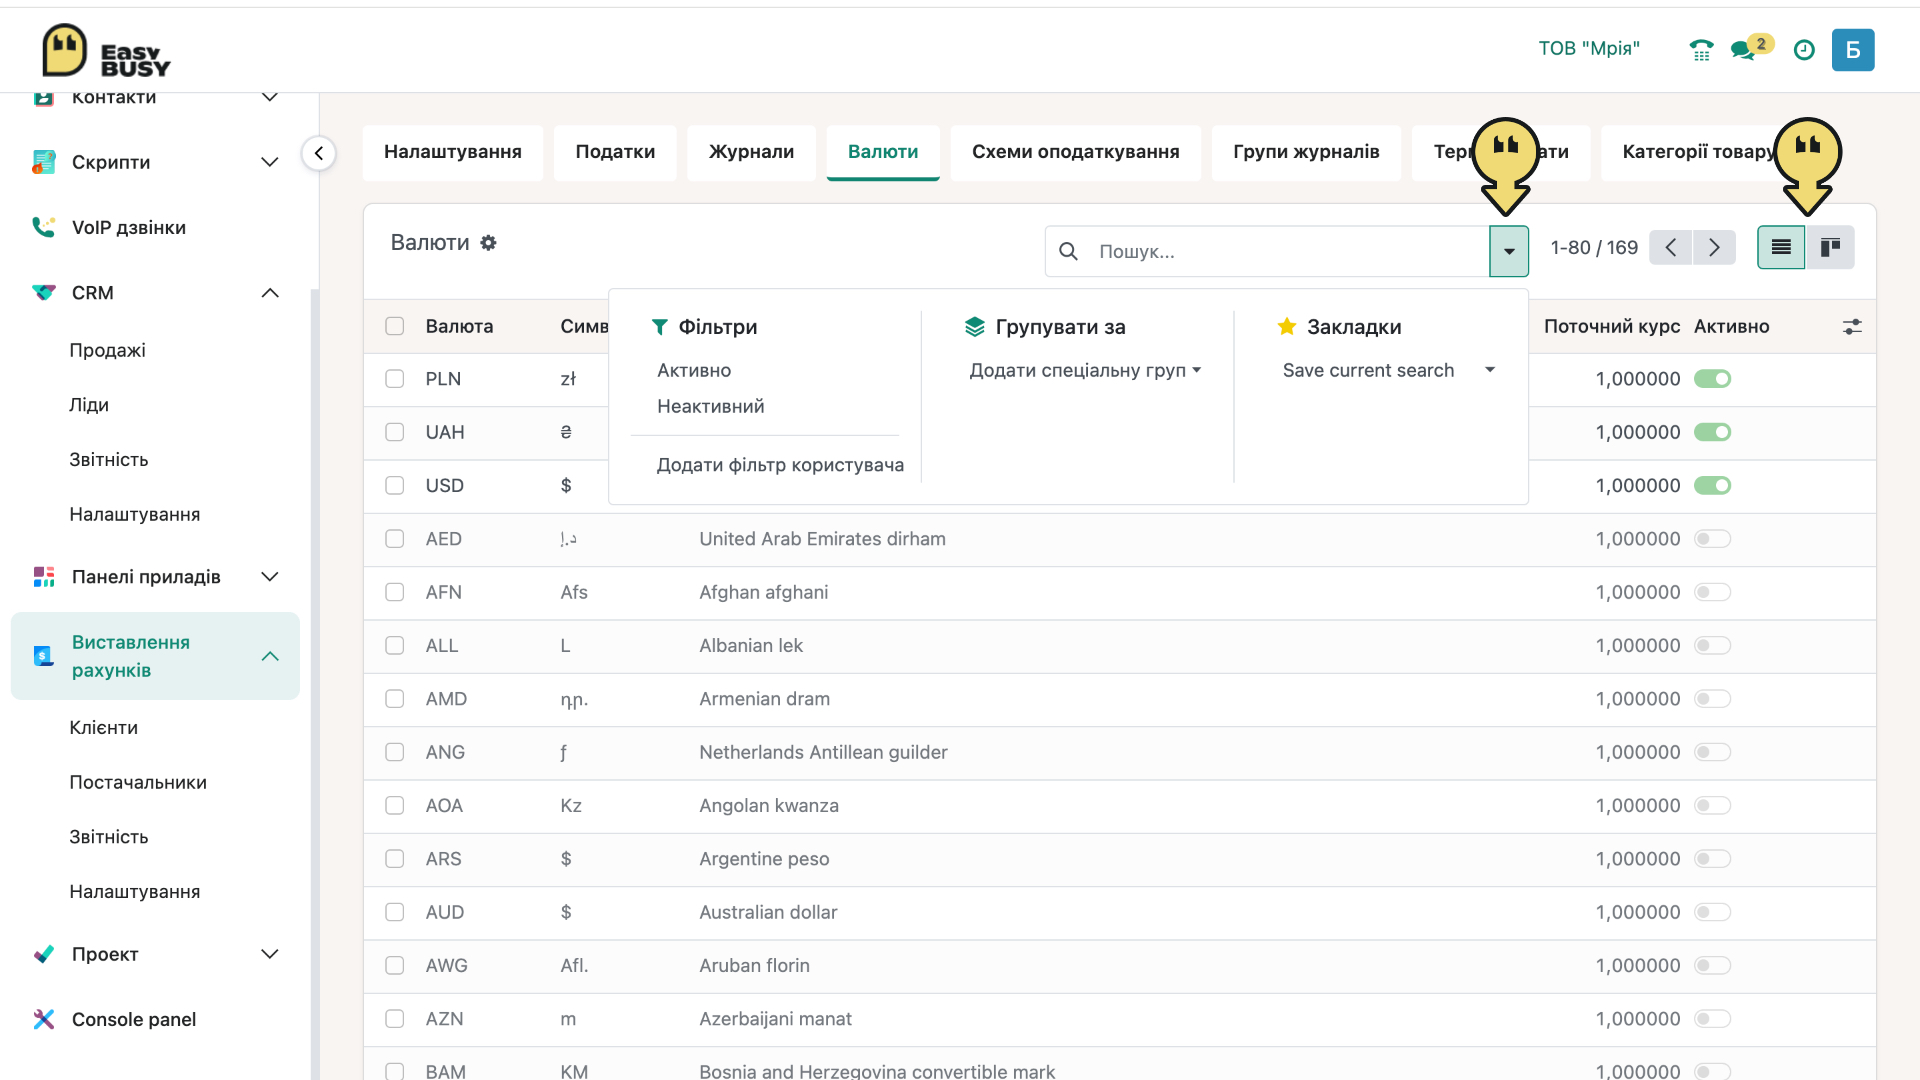Open the Категорії товару tab
The image size is (1920, 1080).
click(x=1699, y=152)
